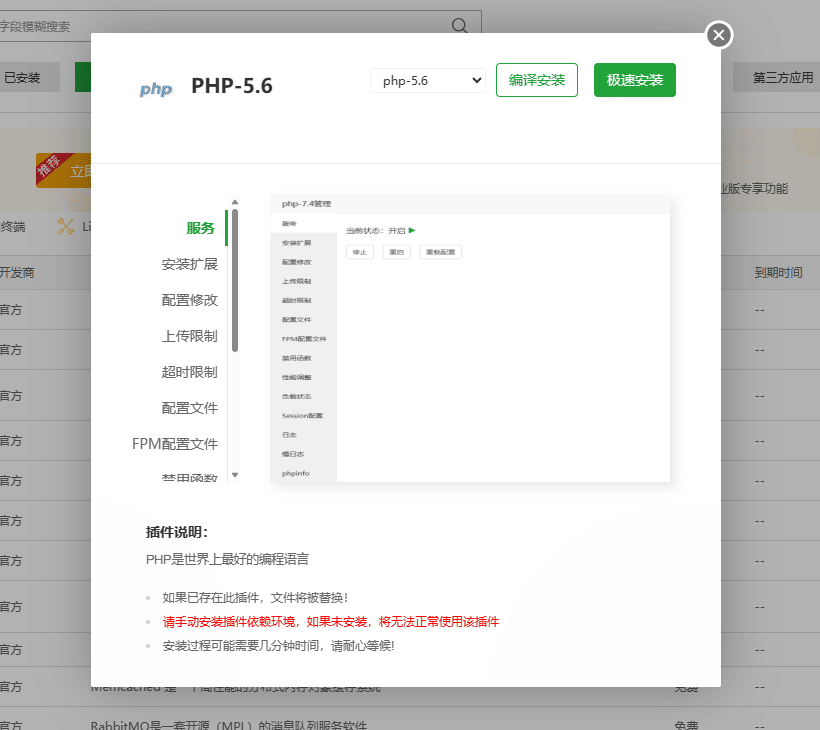Select the background 第三方应用 tab

(x=778, y=77)
